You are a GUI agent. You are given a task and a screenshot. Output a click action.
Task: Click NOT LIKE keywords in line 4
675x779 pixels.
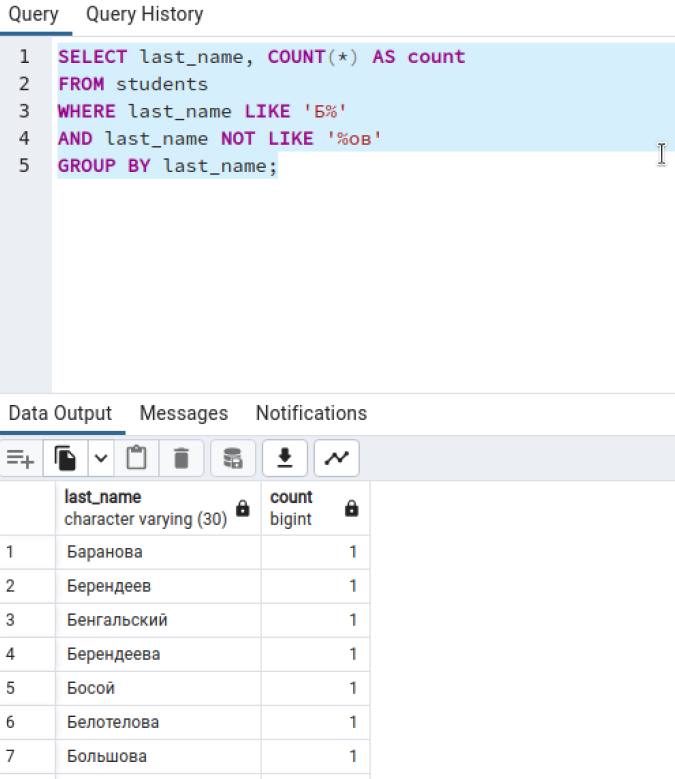tap(267, 139)
